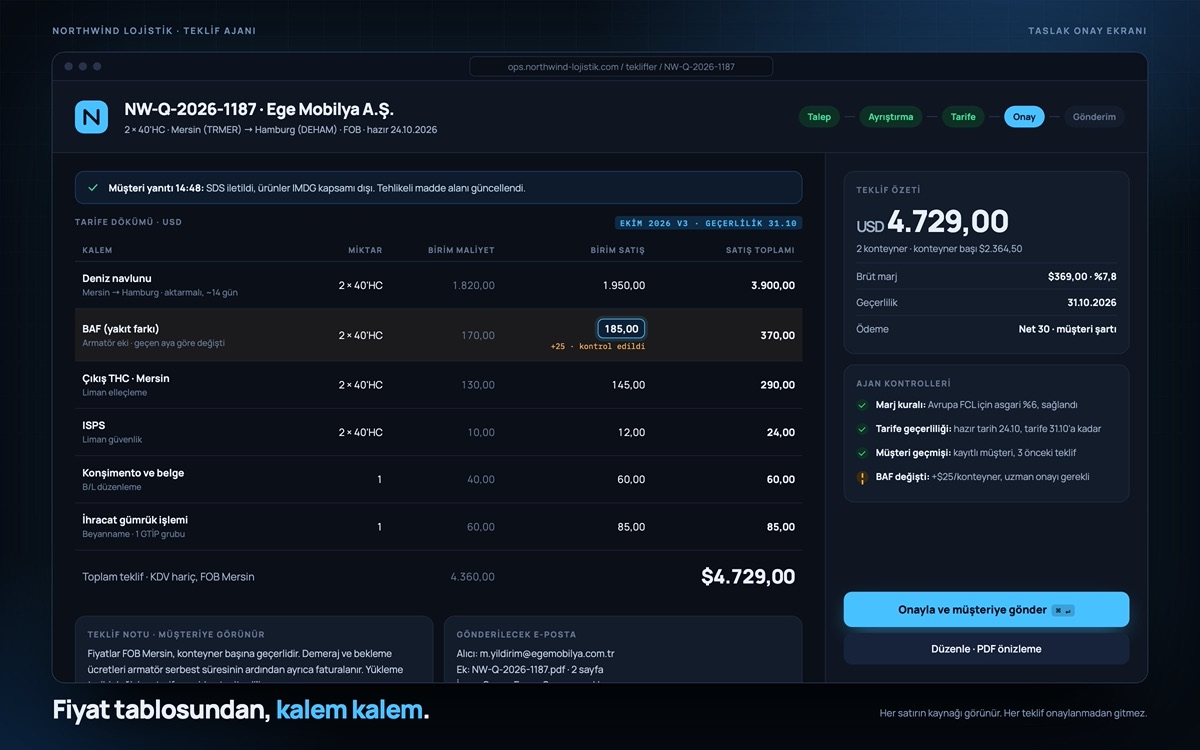Viewport: 1200px width, 750px height.
Task: Click the grand total $4.729,00 in table
Action: [748, 577]
